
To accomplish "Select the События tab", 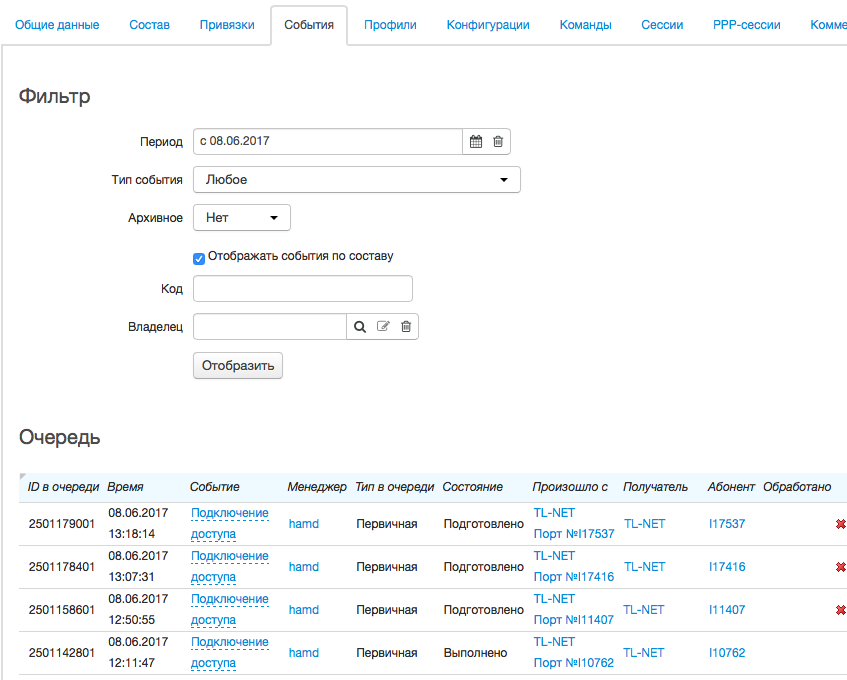I will (x=309, y=25).
